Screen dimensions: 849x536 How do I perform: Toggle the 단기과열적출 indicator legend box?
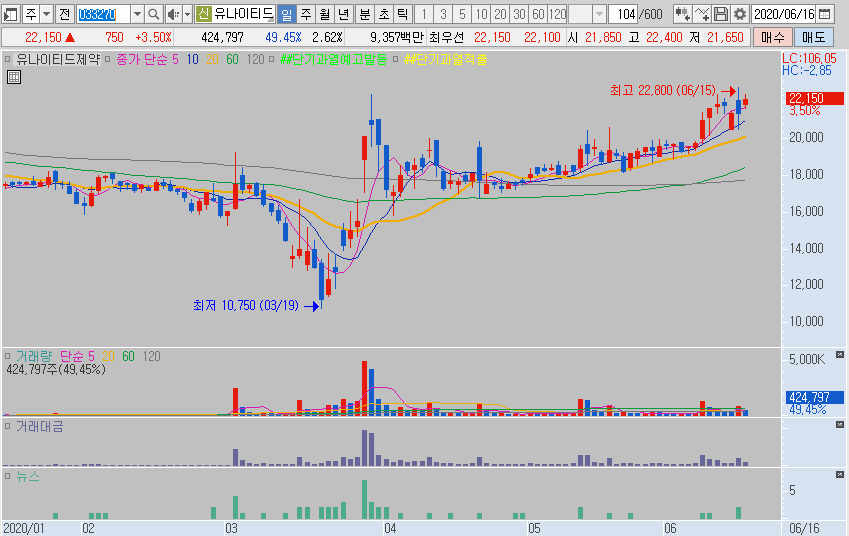pos(396,59)
